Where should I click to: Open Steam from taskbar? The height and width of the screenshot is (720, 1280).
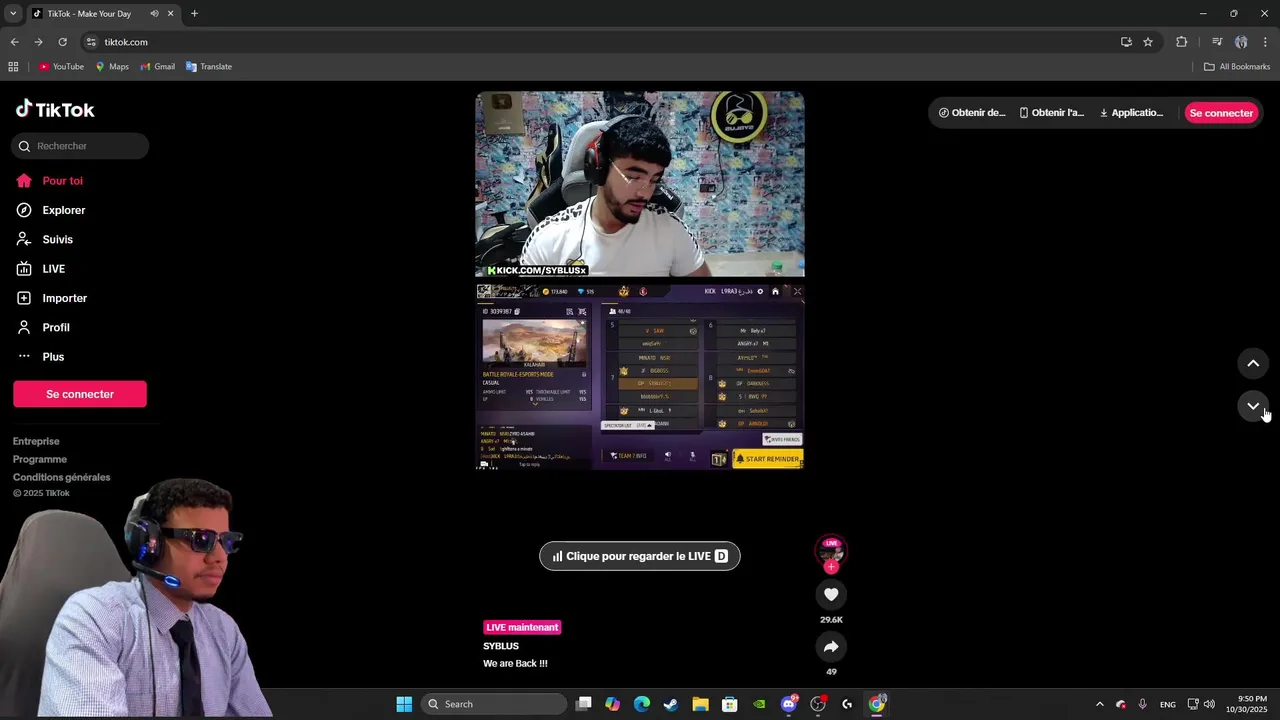click(x=671, y=704)
